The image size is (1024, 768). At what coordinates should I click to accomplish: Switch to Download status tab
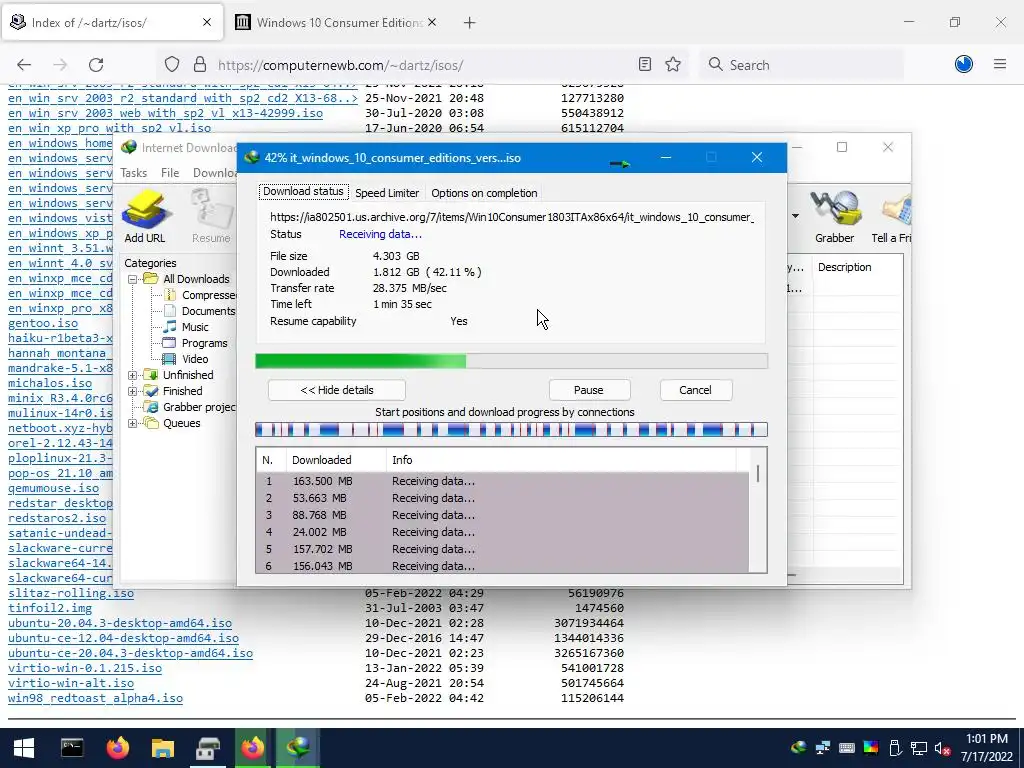click(x=303, y=191)
